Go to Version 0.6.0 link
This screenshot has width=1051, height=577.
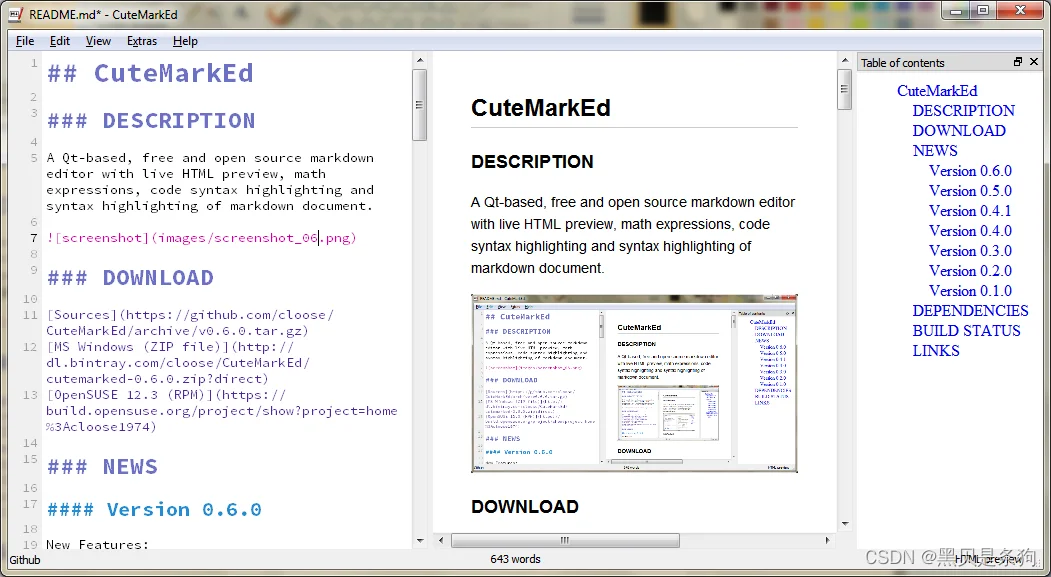[970, 171]
